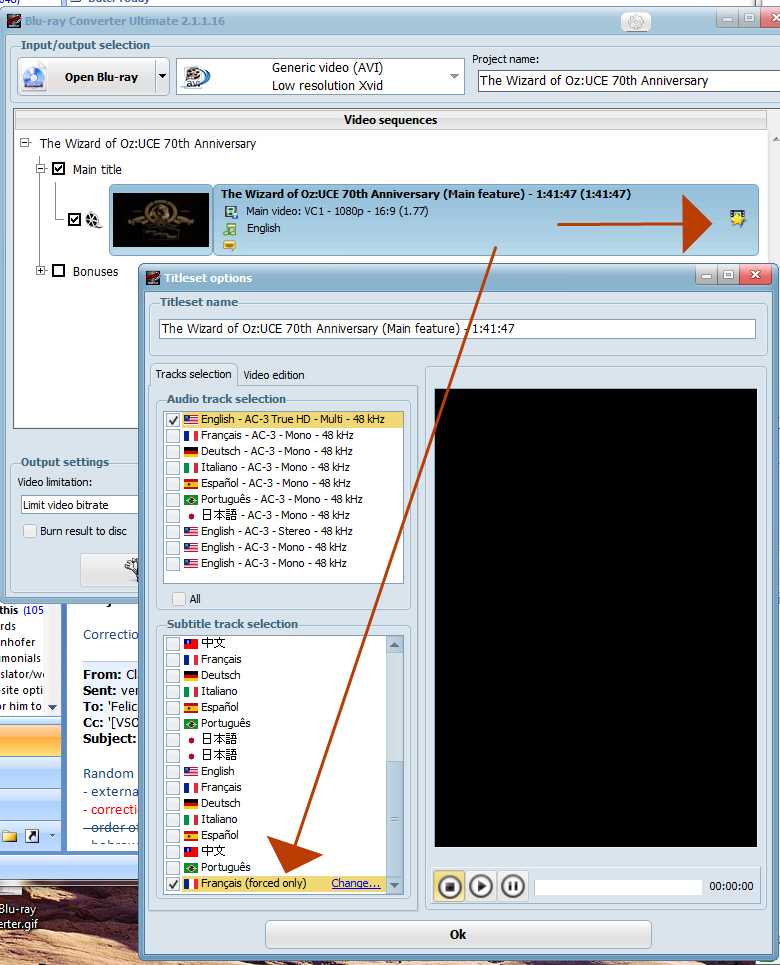
Task: Switch to the Tracks selection tab
Action: tap(193, 374)
